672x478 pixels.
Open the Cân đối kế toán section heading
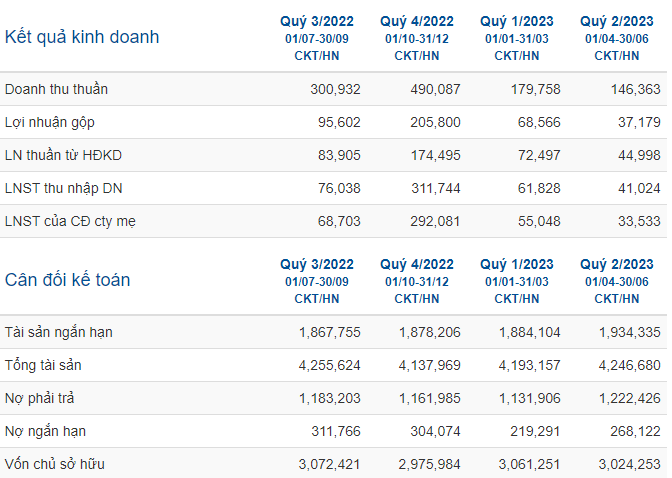[x=67, y=280]
